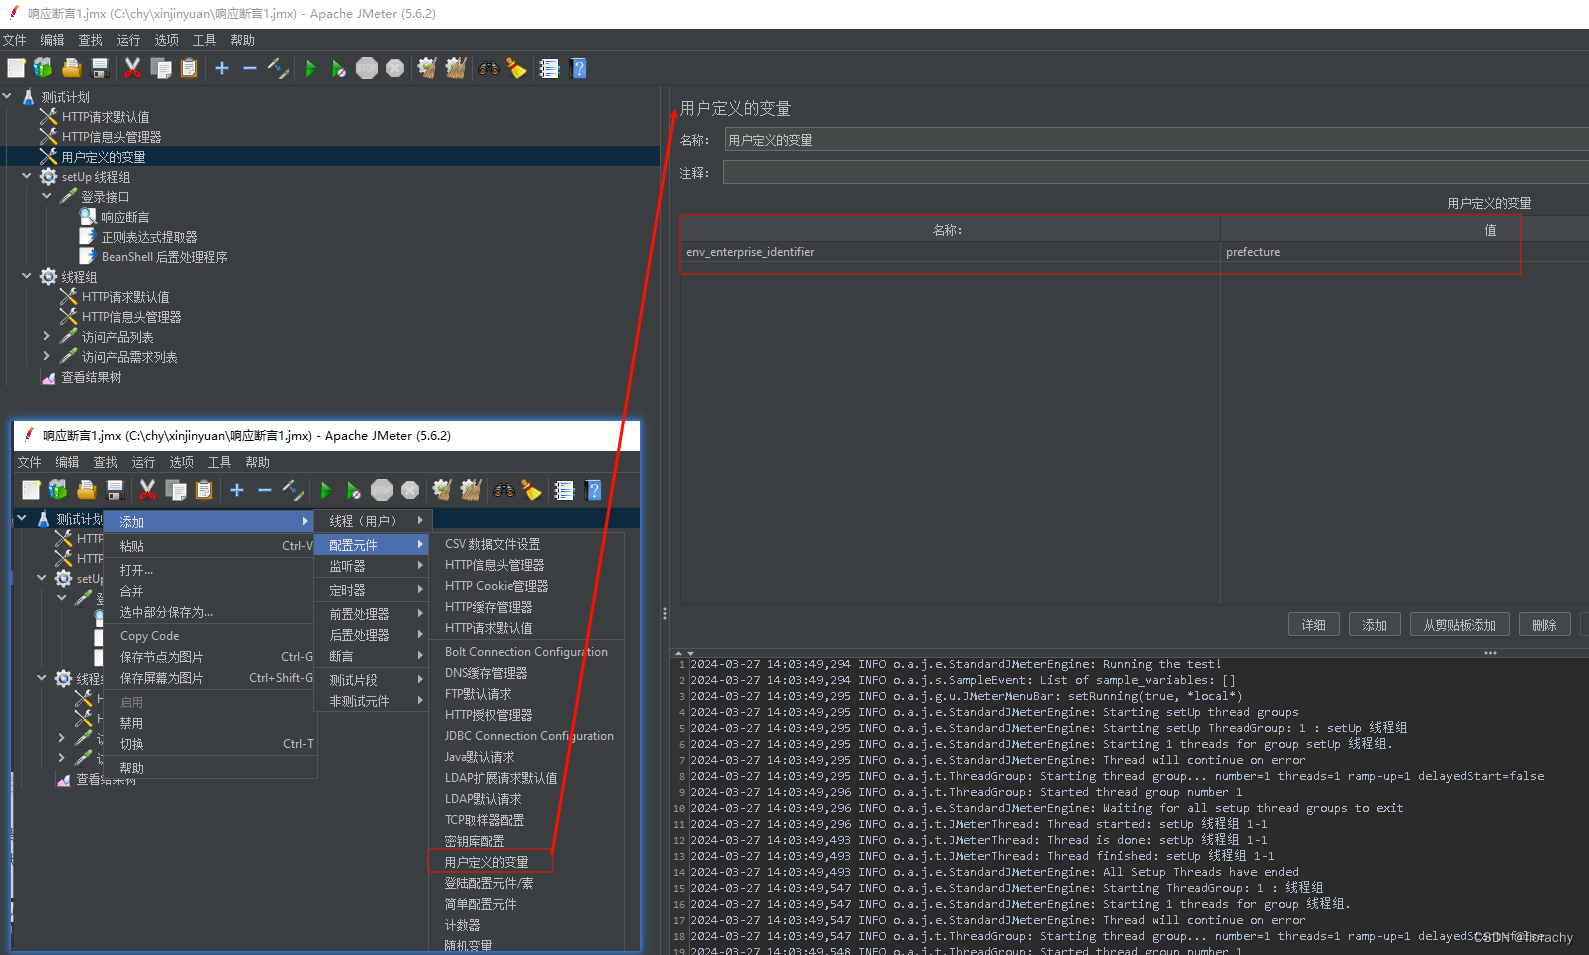Click the Copy icon in the upper toolbar
Image resolution: width=1589 pixels, height=955 pixels.
[161, 68]
